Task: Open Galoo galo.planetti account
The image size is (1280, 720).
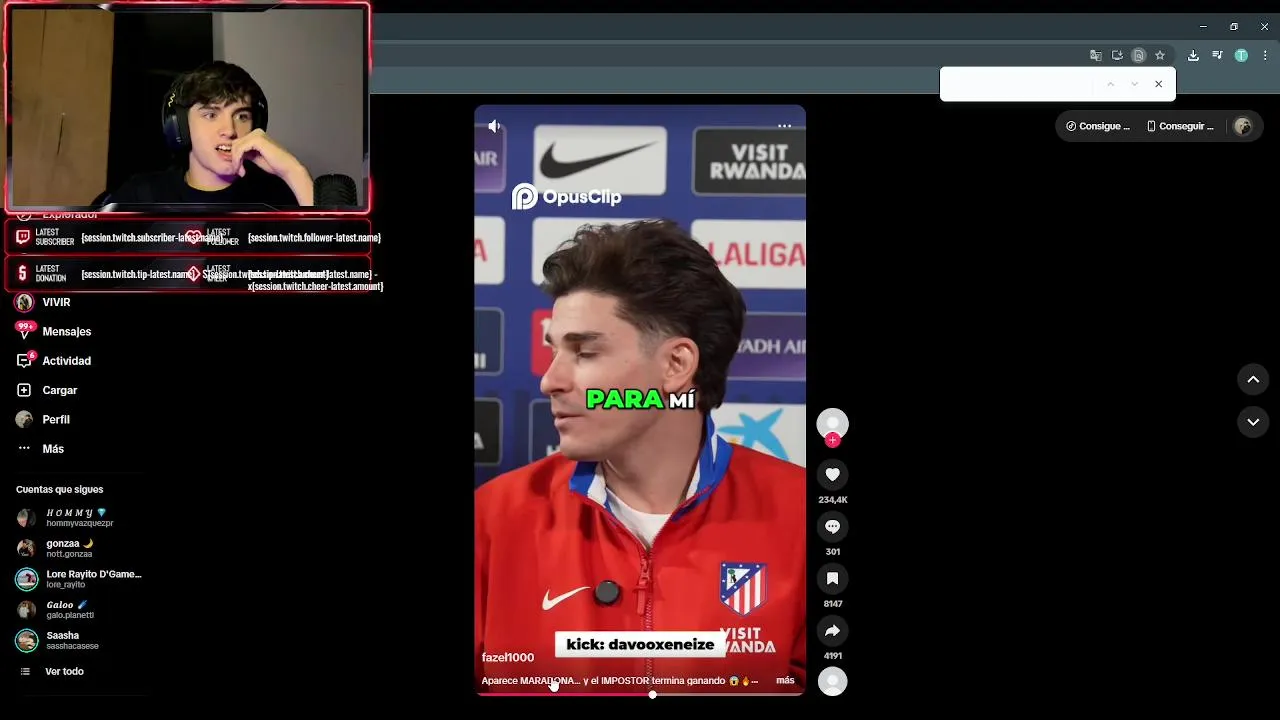Action: click(x=70, y=609)
